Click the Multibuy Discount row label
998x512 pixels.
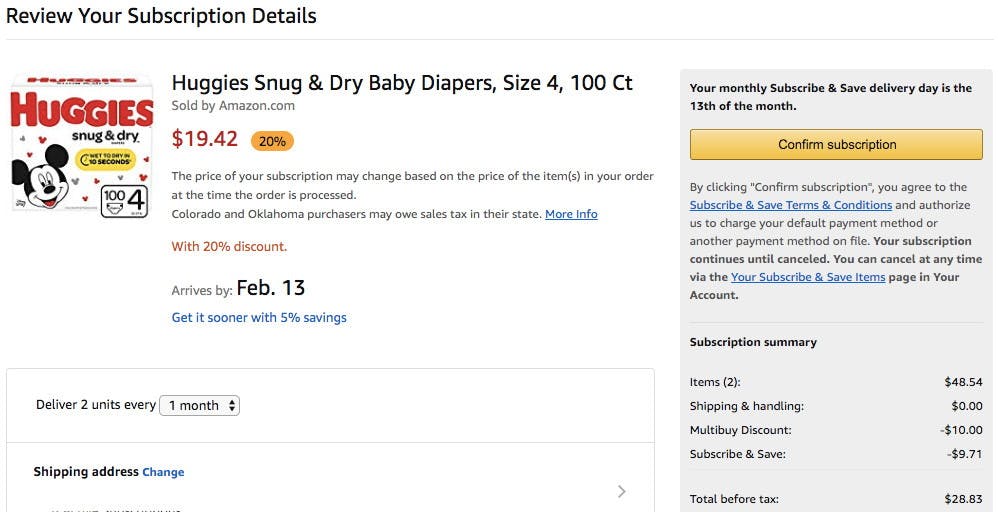point(740,430)
